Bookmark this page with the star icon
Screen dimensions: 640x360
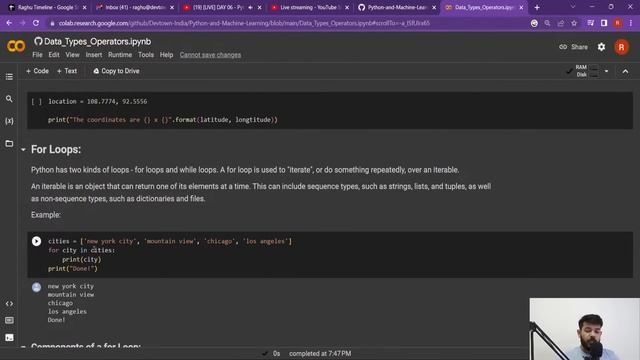(574, 23)
